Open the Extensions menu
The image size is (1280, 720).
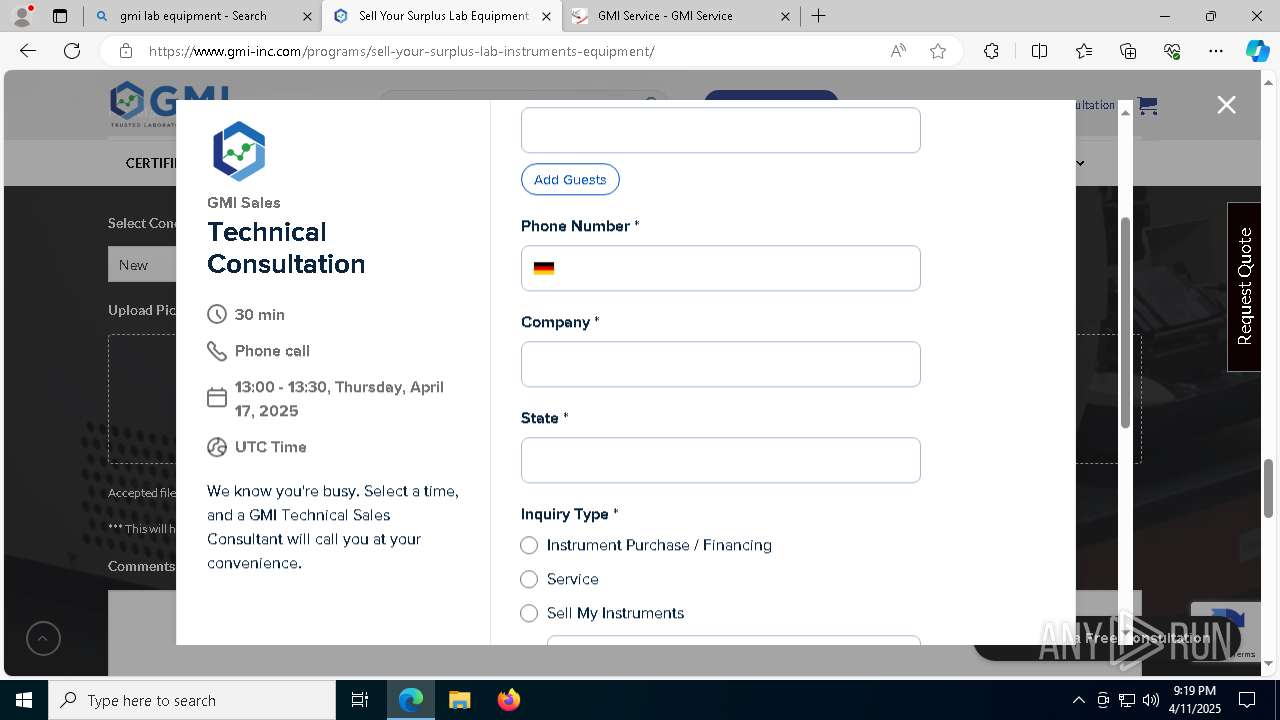point(991,51)
